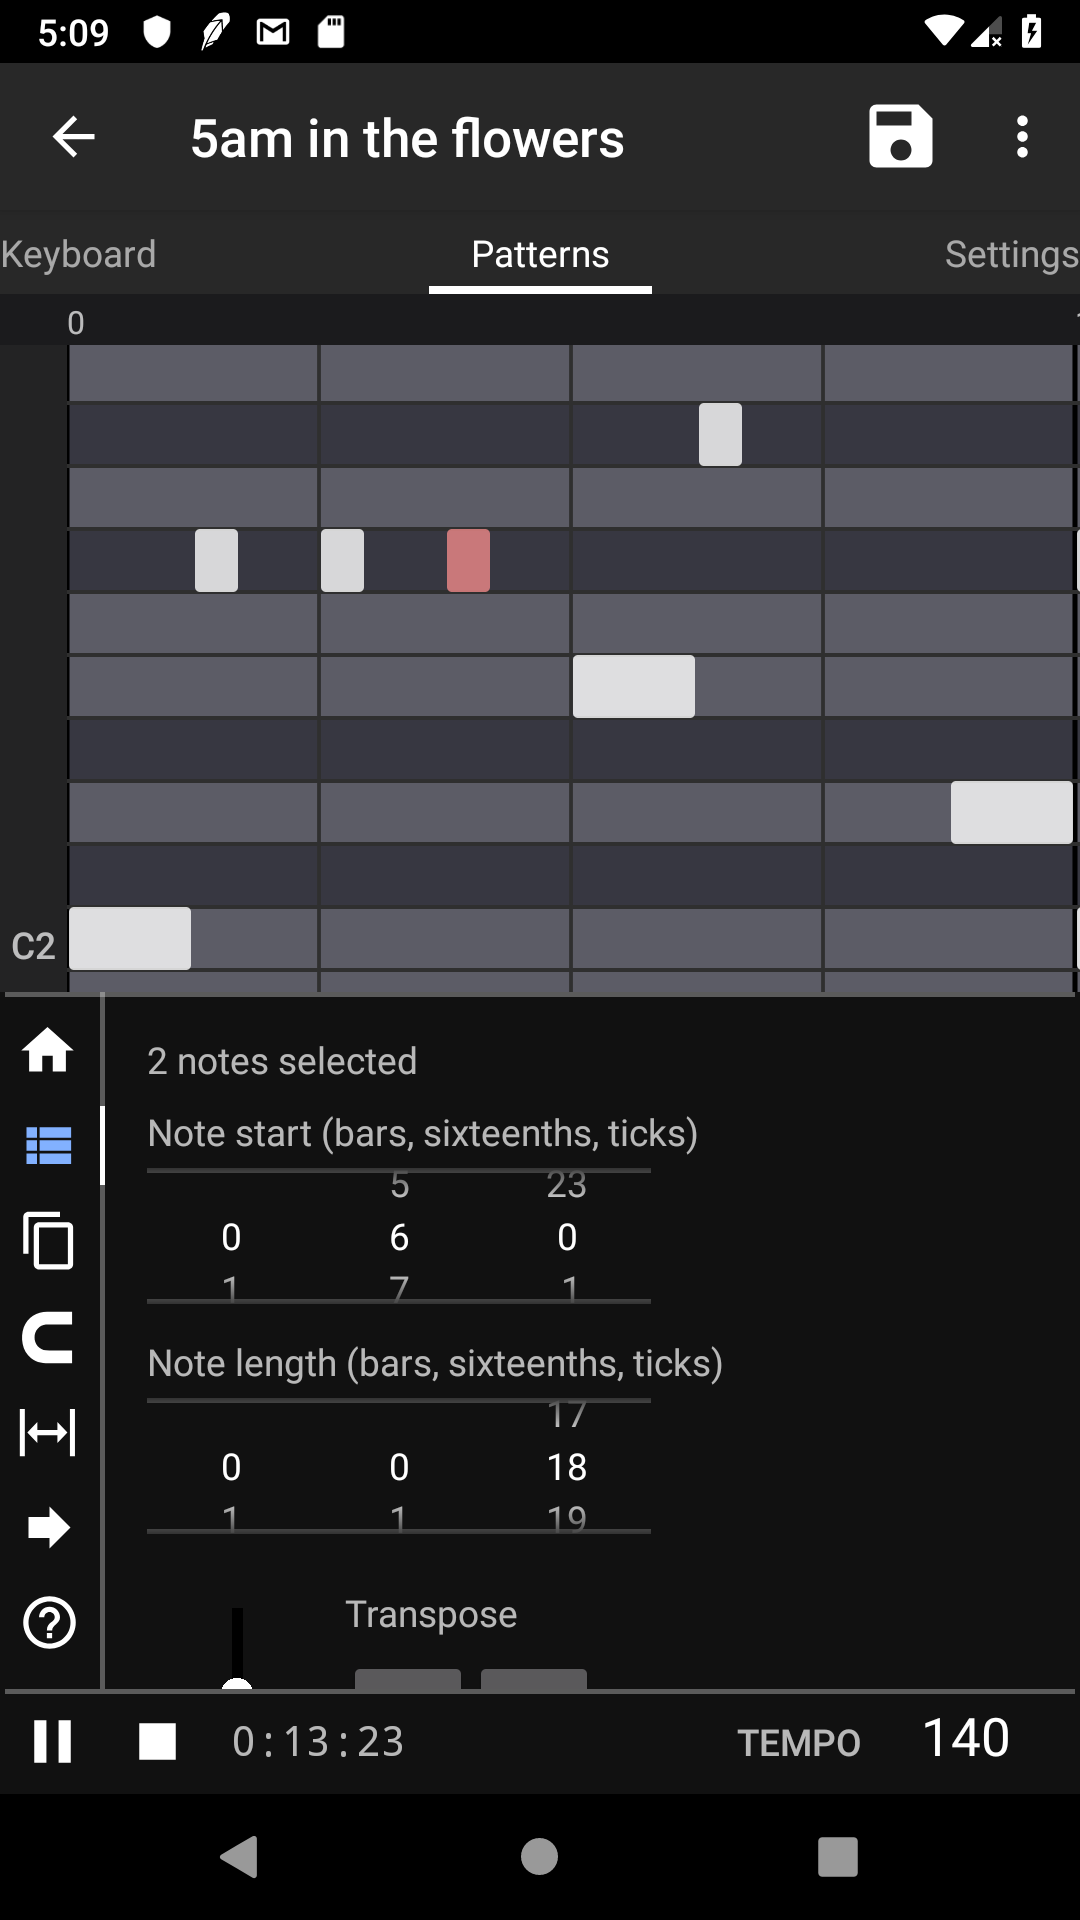
Task: Set note start sixteenths to 7
Action: 399,1288
